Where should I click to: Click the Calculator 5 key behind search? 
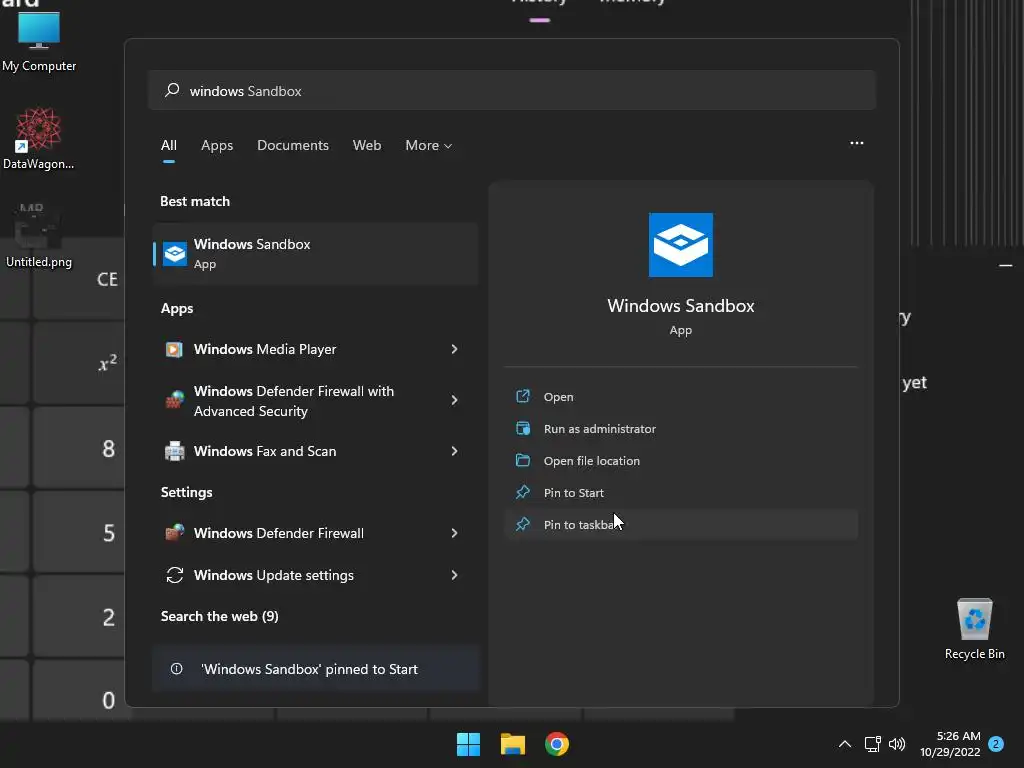tap(109, 533)
